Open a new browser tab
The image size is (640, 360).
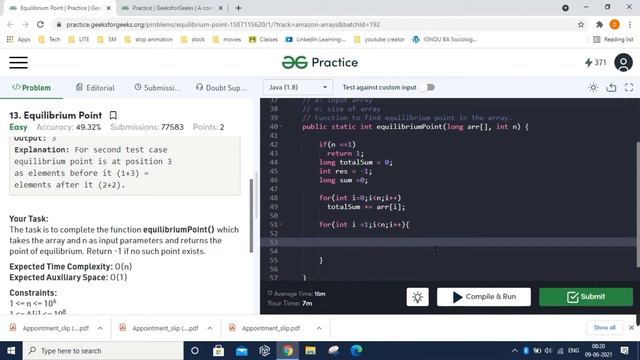[x=238, y=8]
